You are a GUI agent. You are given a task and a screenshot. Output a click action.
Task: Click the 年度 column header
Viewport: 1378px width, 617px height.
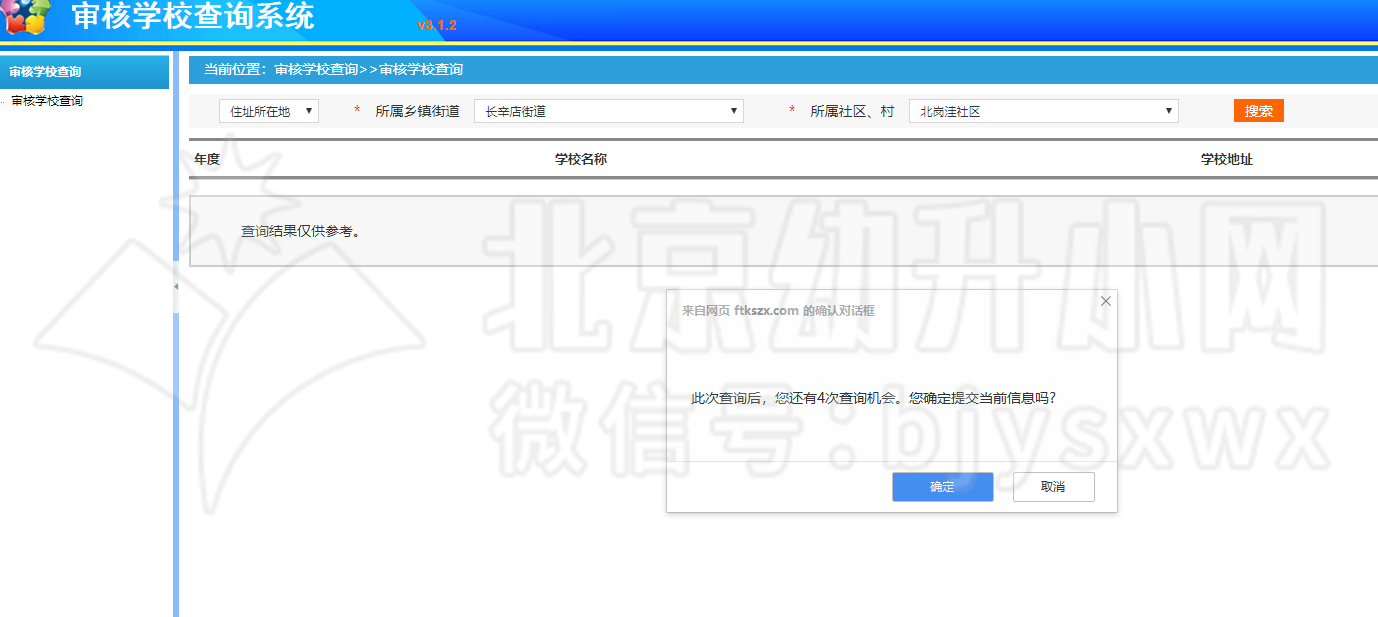207,160
